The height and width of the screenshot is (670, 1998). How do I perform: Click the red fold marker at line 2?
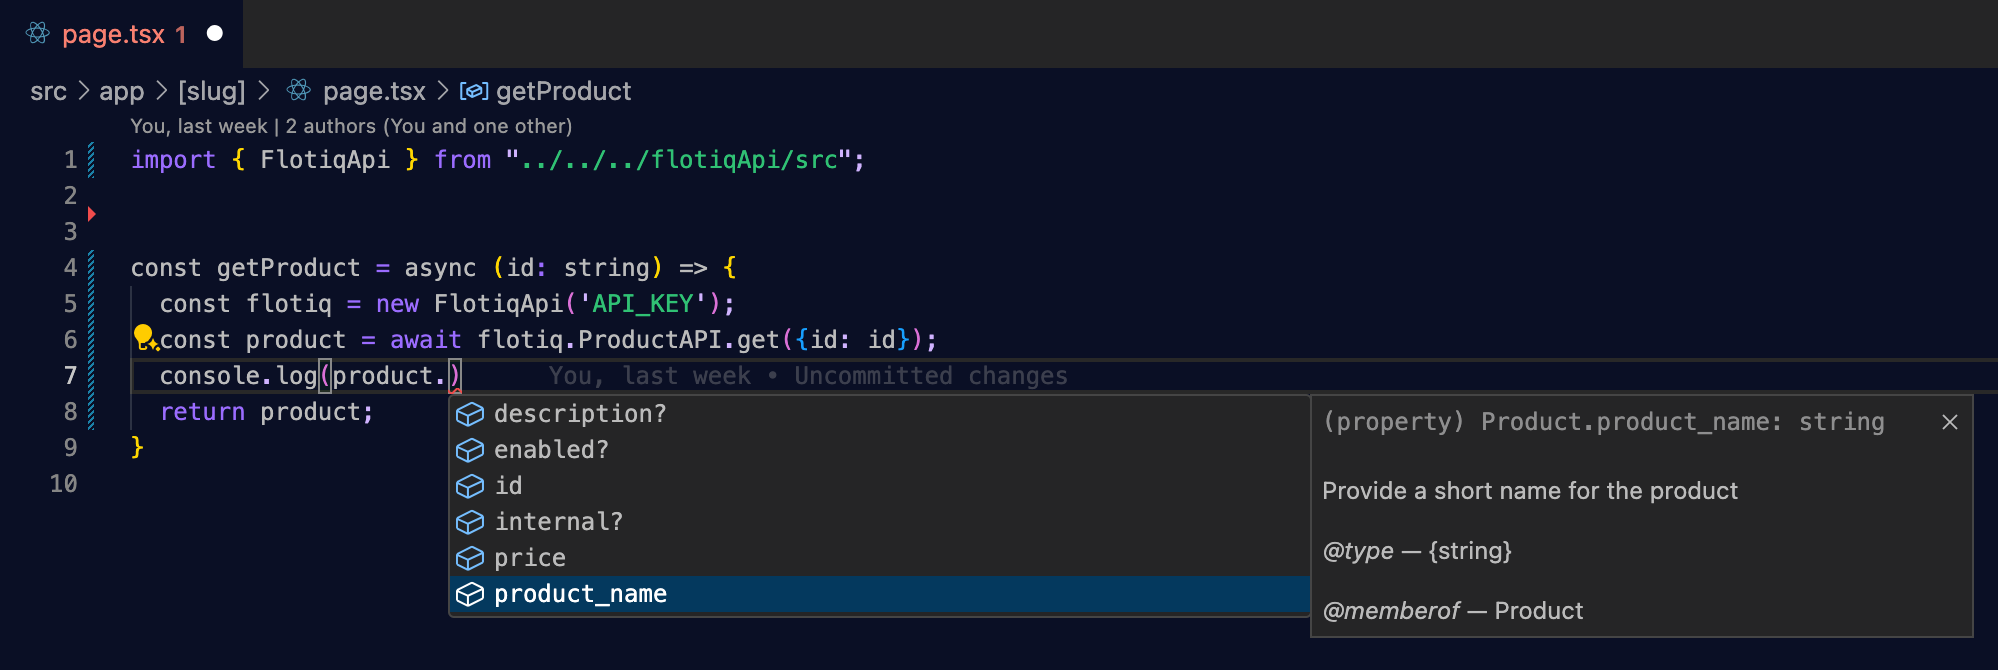(x=91, y=213)
